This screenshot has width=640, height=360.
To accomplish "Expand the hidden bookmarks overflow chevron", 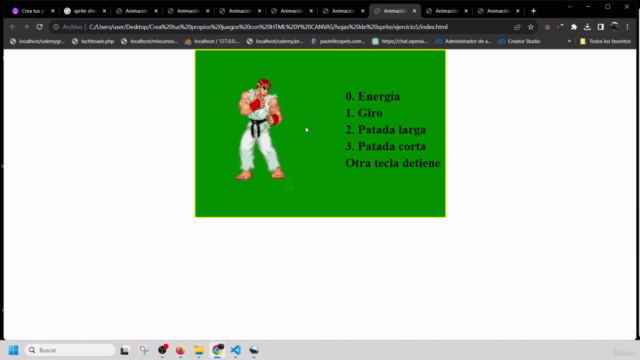I will (569, 41).
